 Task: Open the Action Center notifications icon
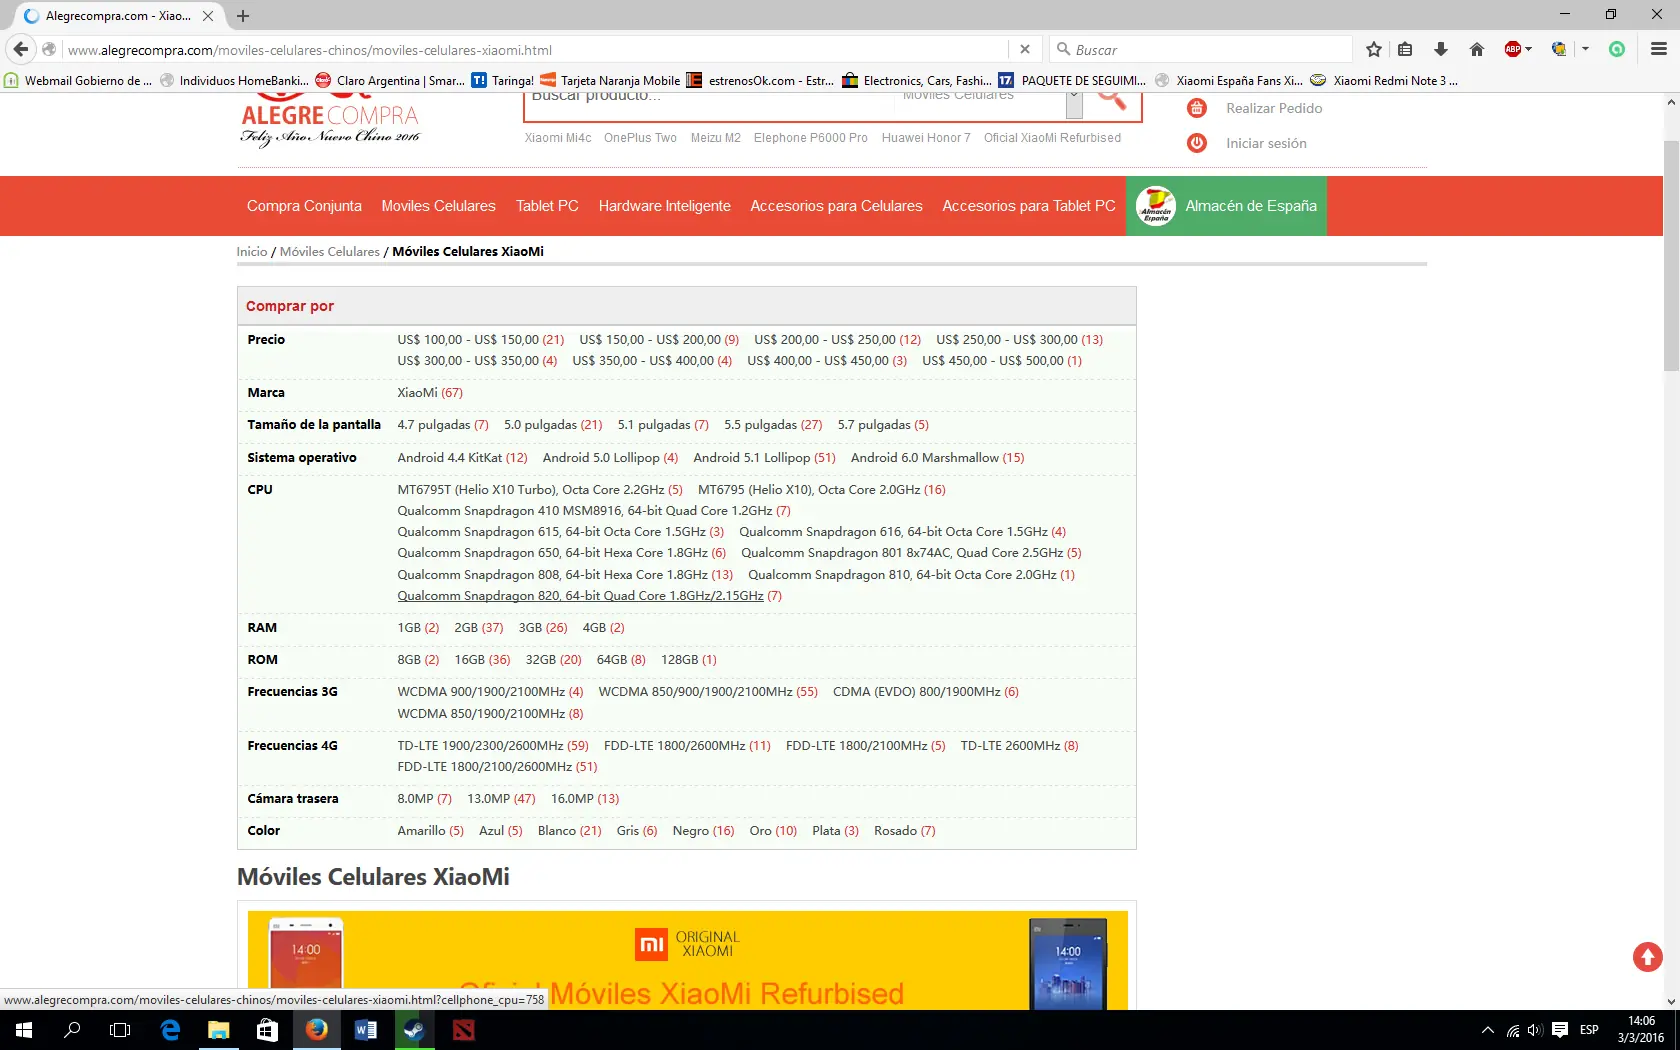(1559, 1030)
